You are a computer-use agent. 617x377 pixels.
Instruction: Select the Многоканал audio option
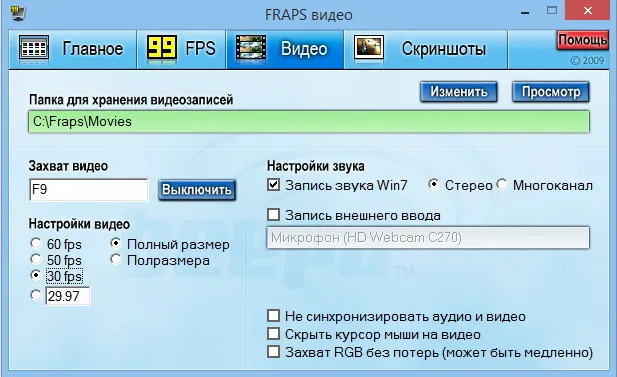[x=502, y=184]
